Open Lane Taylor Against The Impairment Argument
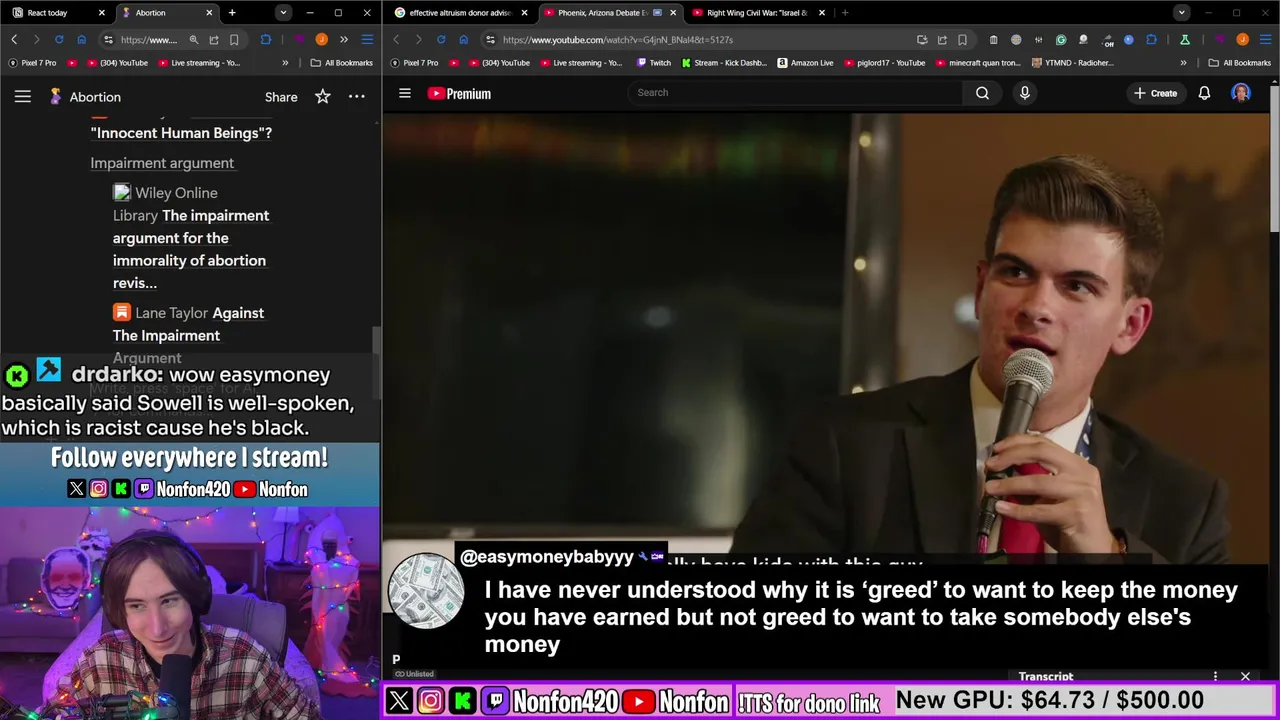Screen dimensions: 1280x720 point(188,335)
